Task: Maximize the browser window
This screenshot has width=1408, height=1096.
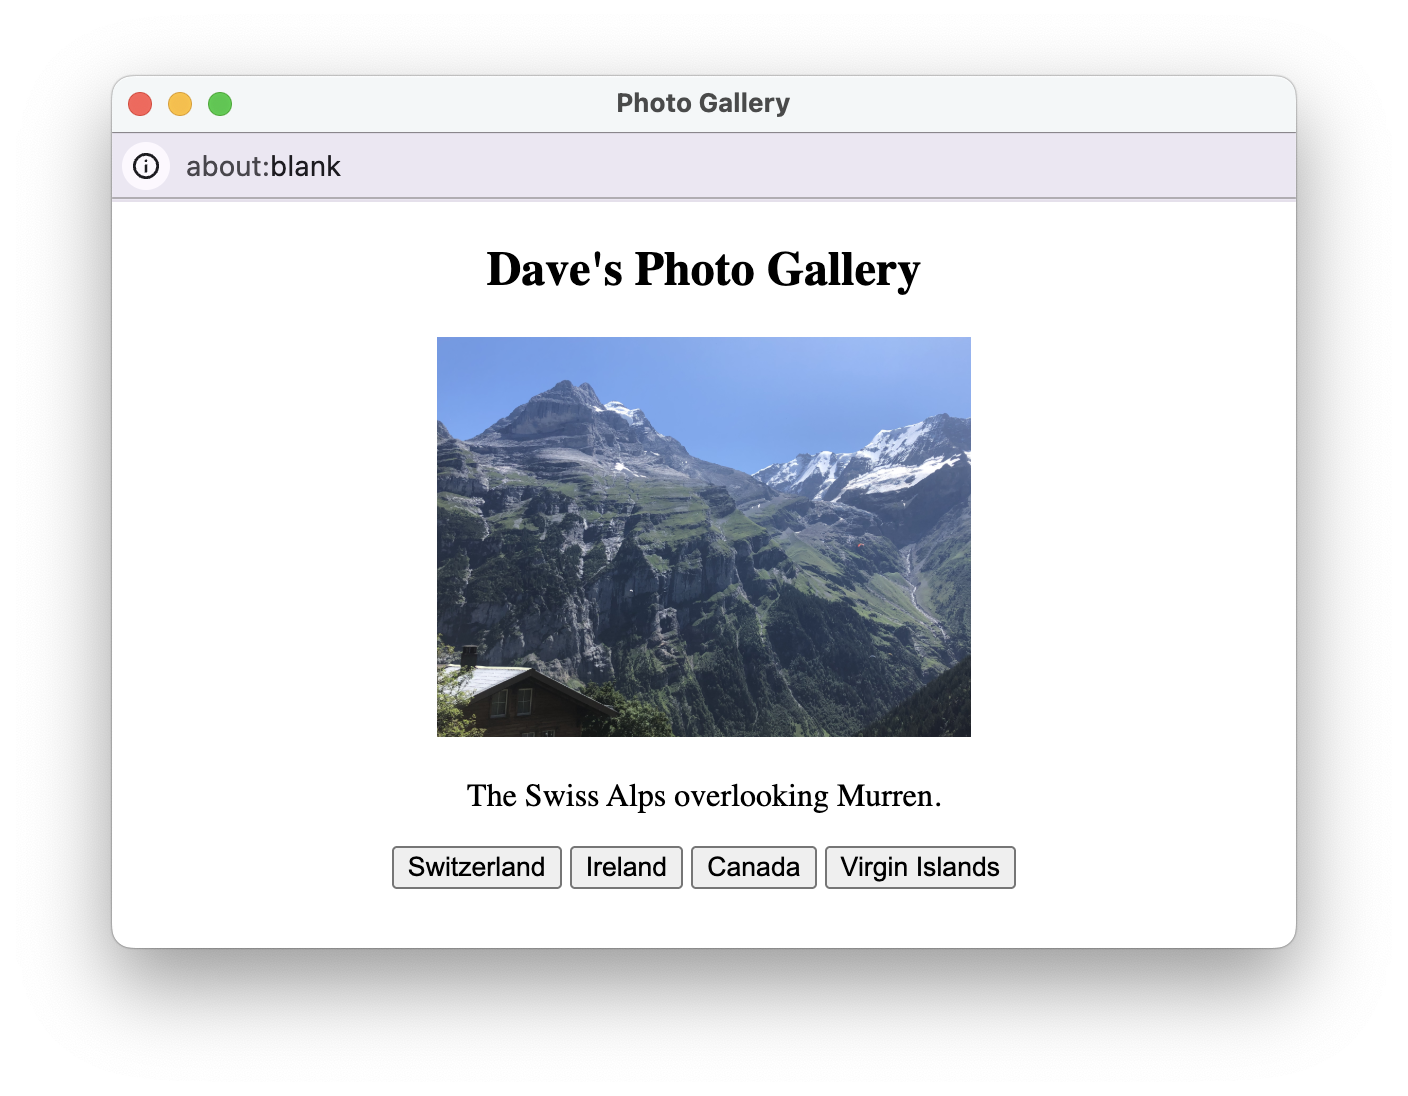Action: click(x=220, y=103)
